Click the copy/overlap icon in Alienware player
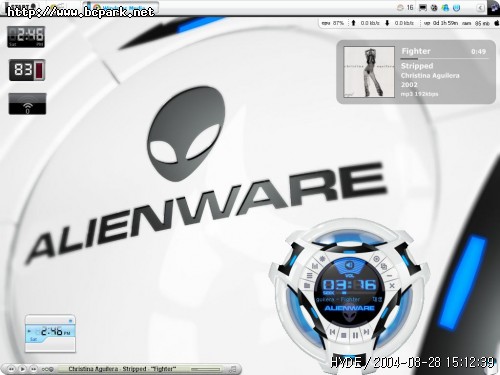 point(384,266)
